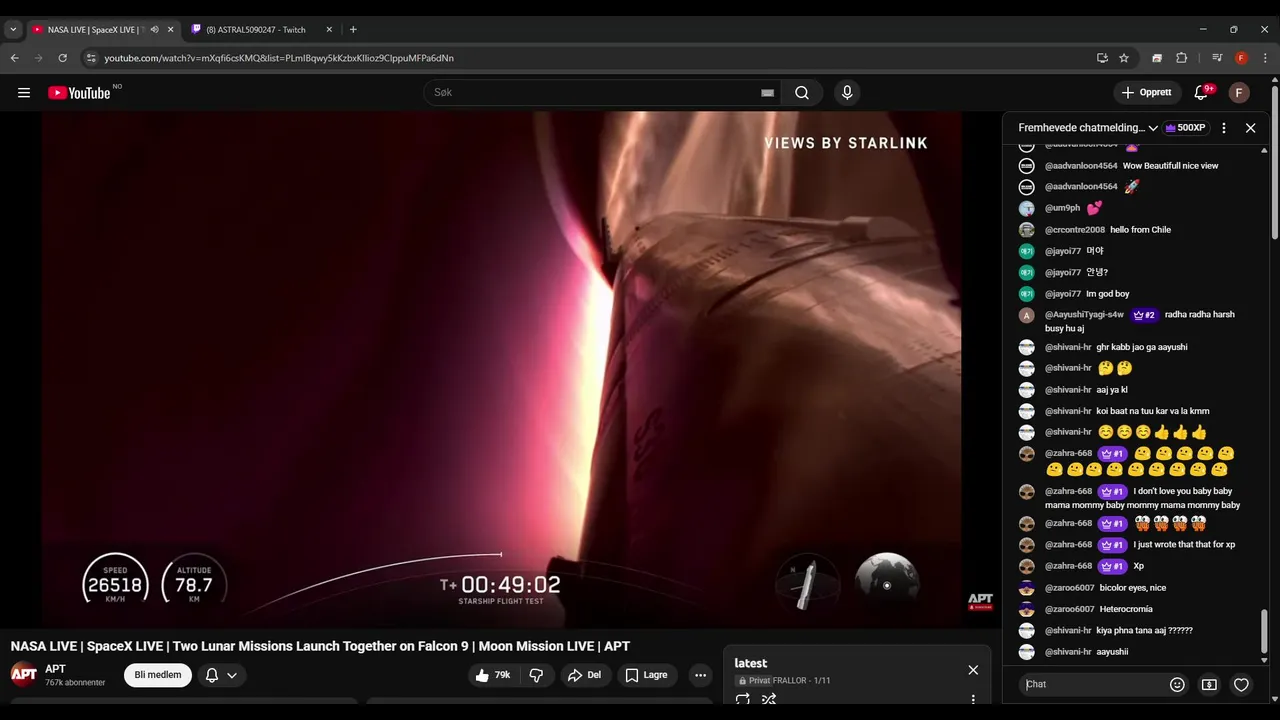The height and width of the screenshot is (720, 1280).
Task: Open the Chrome three-dot menu
Action: click(x=1265, y=58)
